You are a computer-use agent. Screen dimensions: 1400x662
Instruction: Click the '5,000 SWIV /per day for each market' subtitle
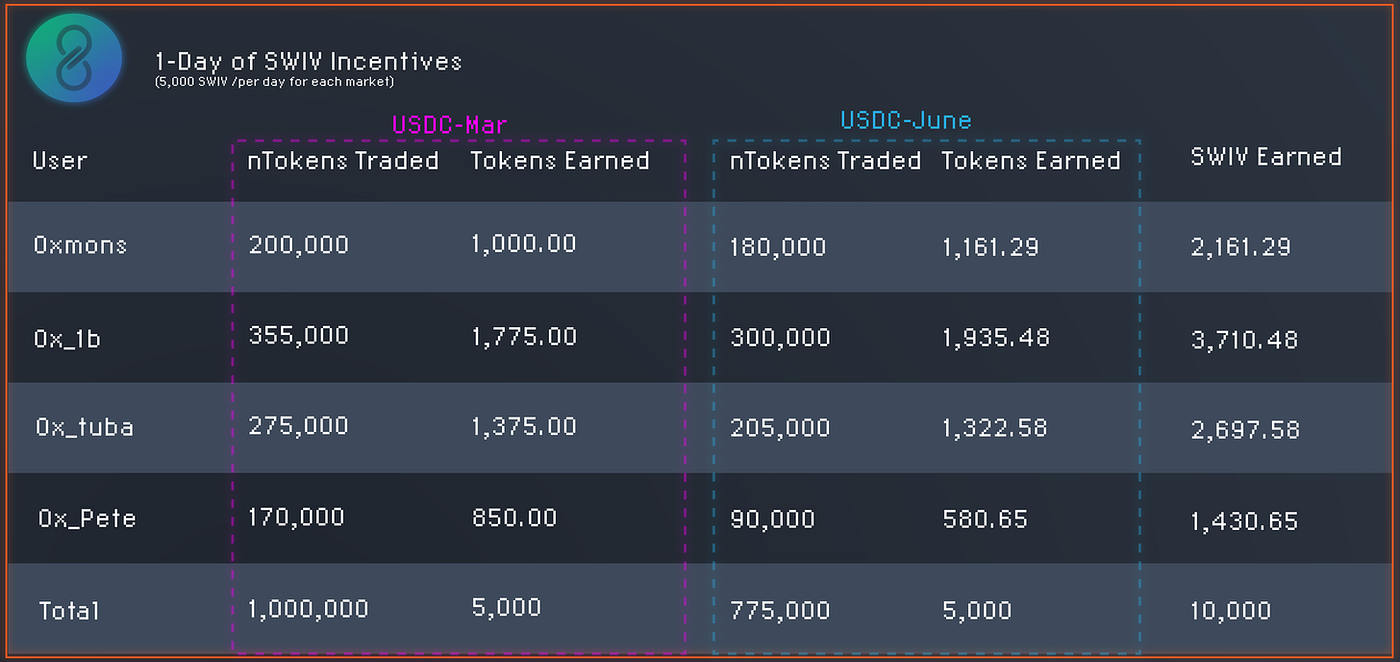274,82
